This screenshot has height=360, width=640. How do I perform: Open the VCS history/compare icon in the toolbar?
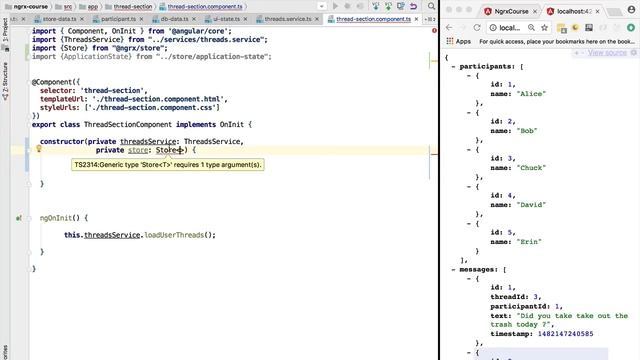401,6
